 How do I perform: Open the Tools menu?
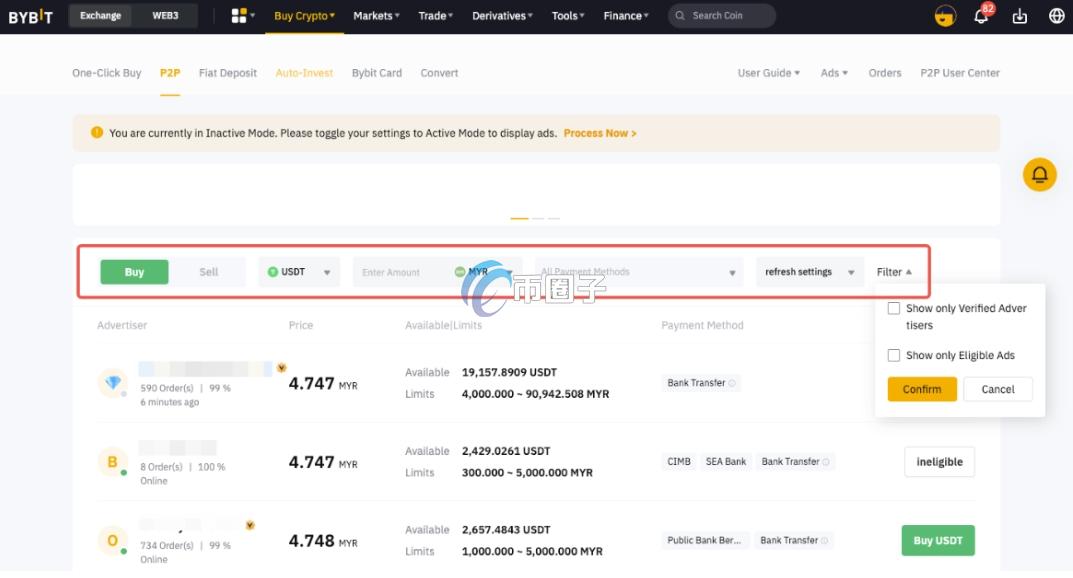[568, 16]
